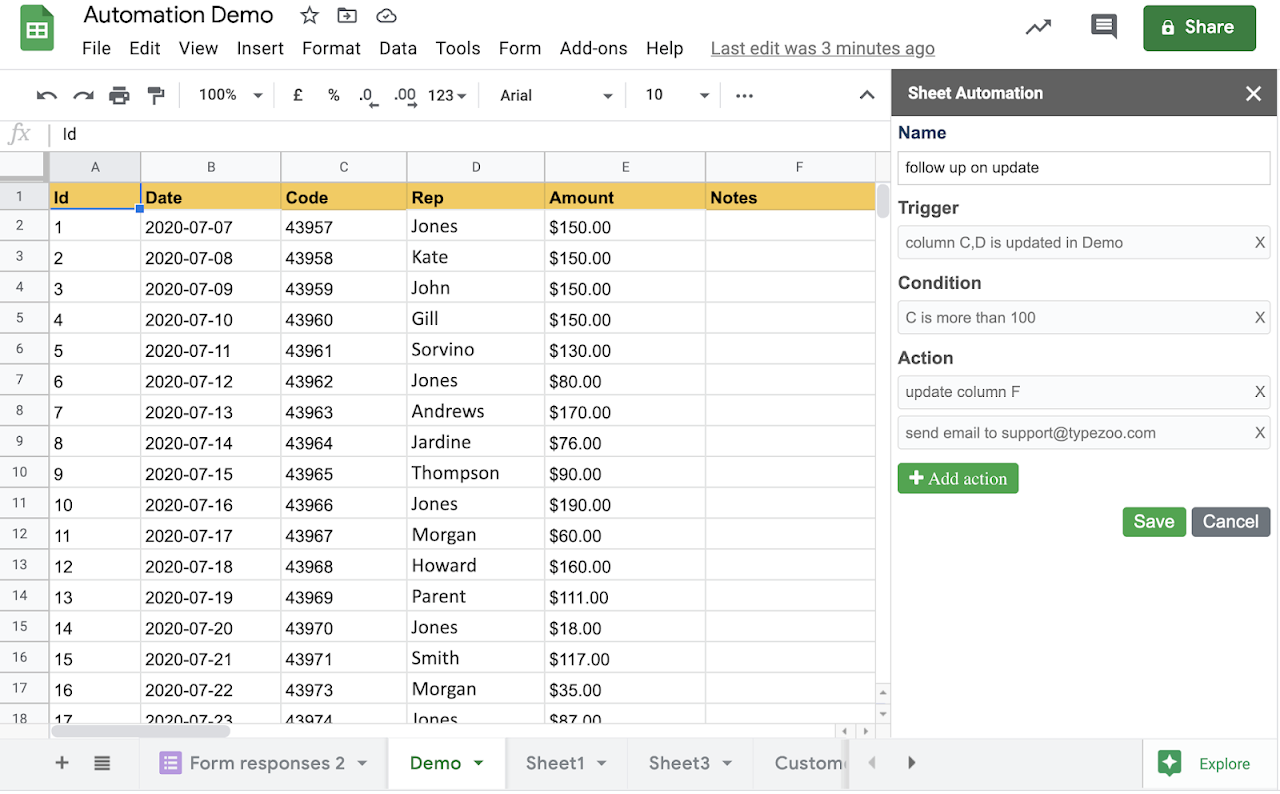Format selection as currency

pyautogui.click(x=296, y=95)
